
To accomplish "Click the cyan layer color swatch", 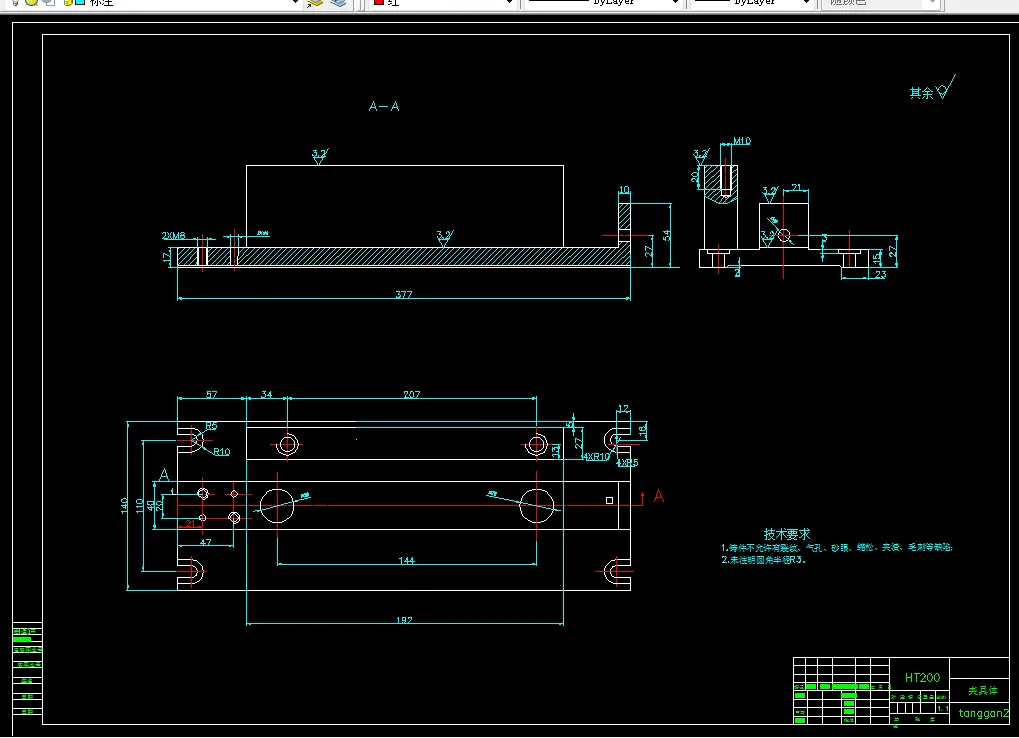I will coord(80,3).
